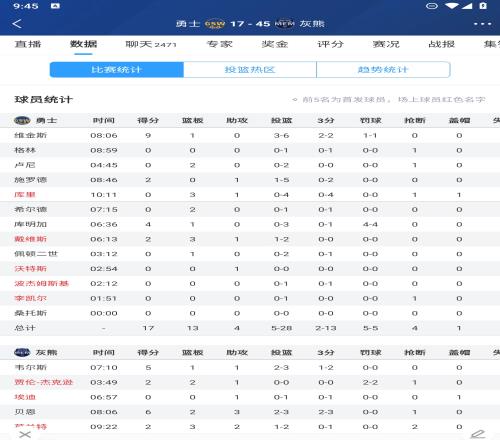Image resolution: width=500 pixels, height=440 pixels.
Task: Switch to the 战报 tab
Action: click(441, 44)
